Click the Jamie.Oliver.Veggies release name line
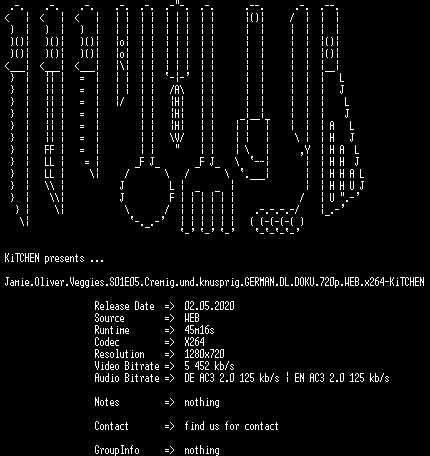Image resolution: width=430 pixels, height=456 pixels. point(214,282)
